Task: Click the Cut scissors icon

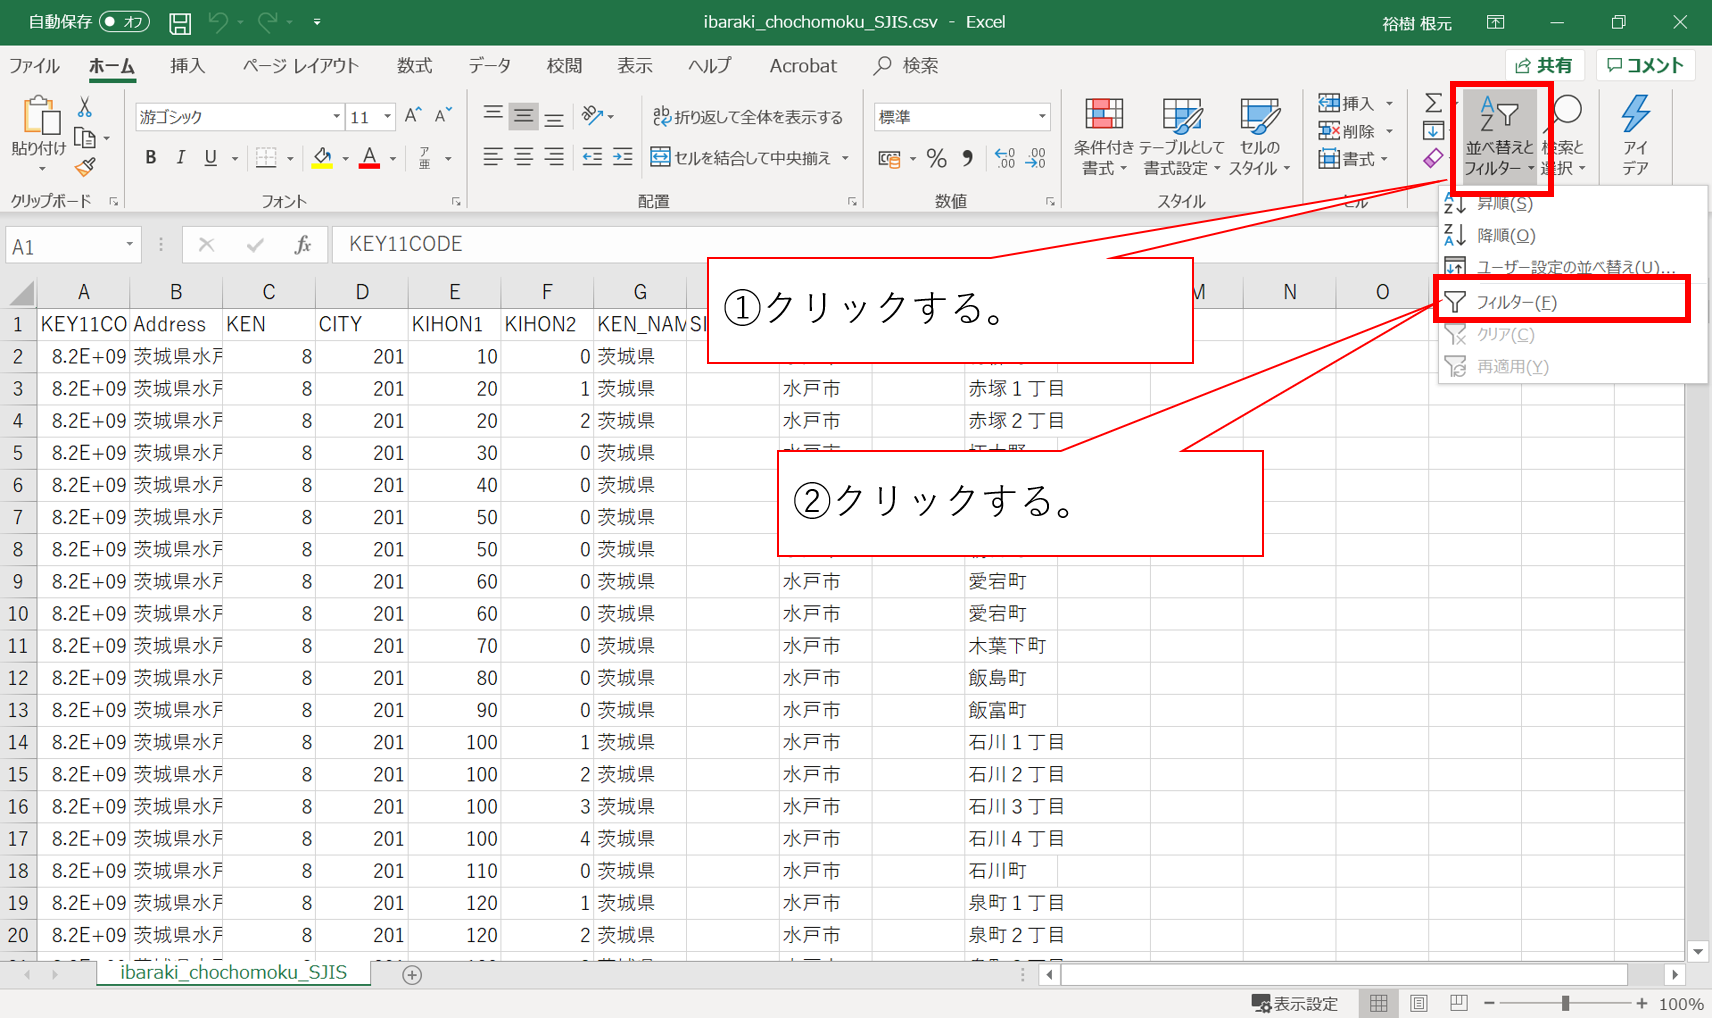Action: 85,106
